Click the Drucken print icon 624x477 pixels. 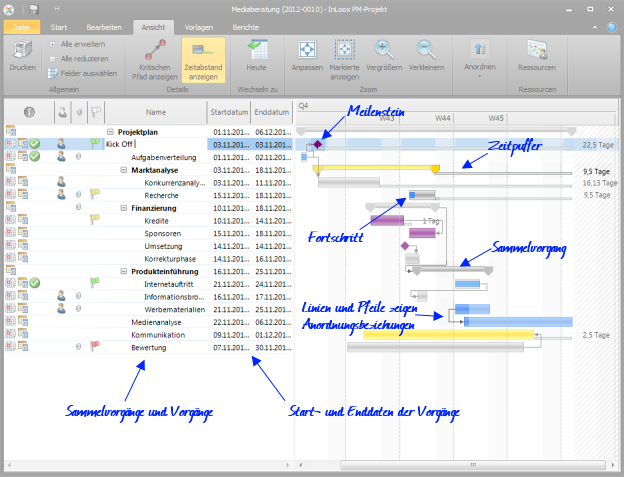(x=22, y=50)
